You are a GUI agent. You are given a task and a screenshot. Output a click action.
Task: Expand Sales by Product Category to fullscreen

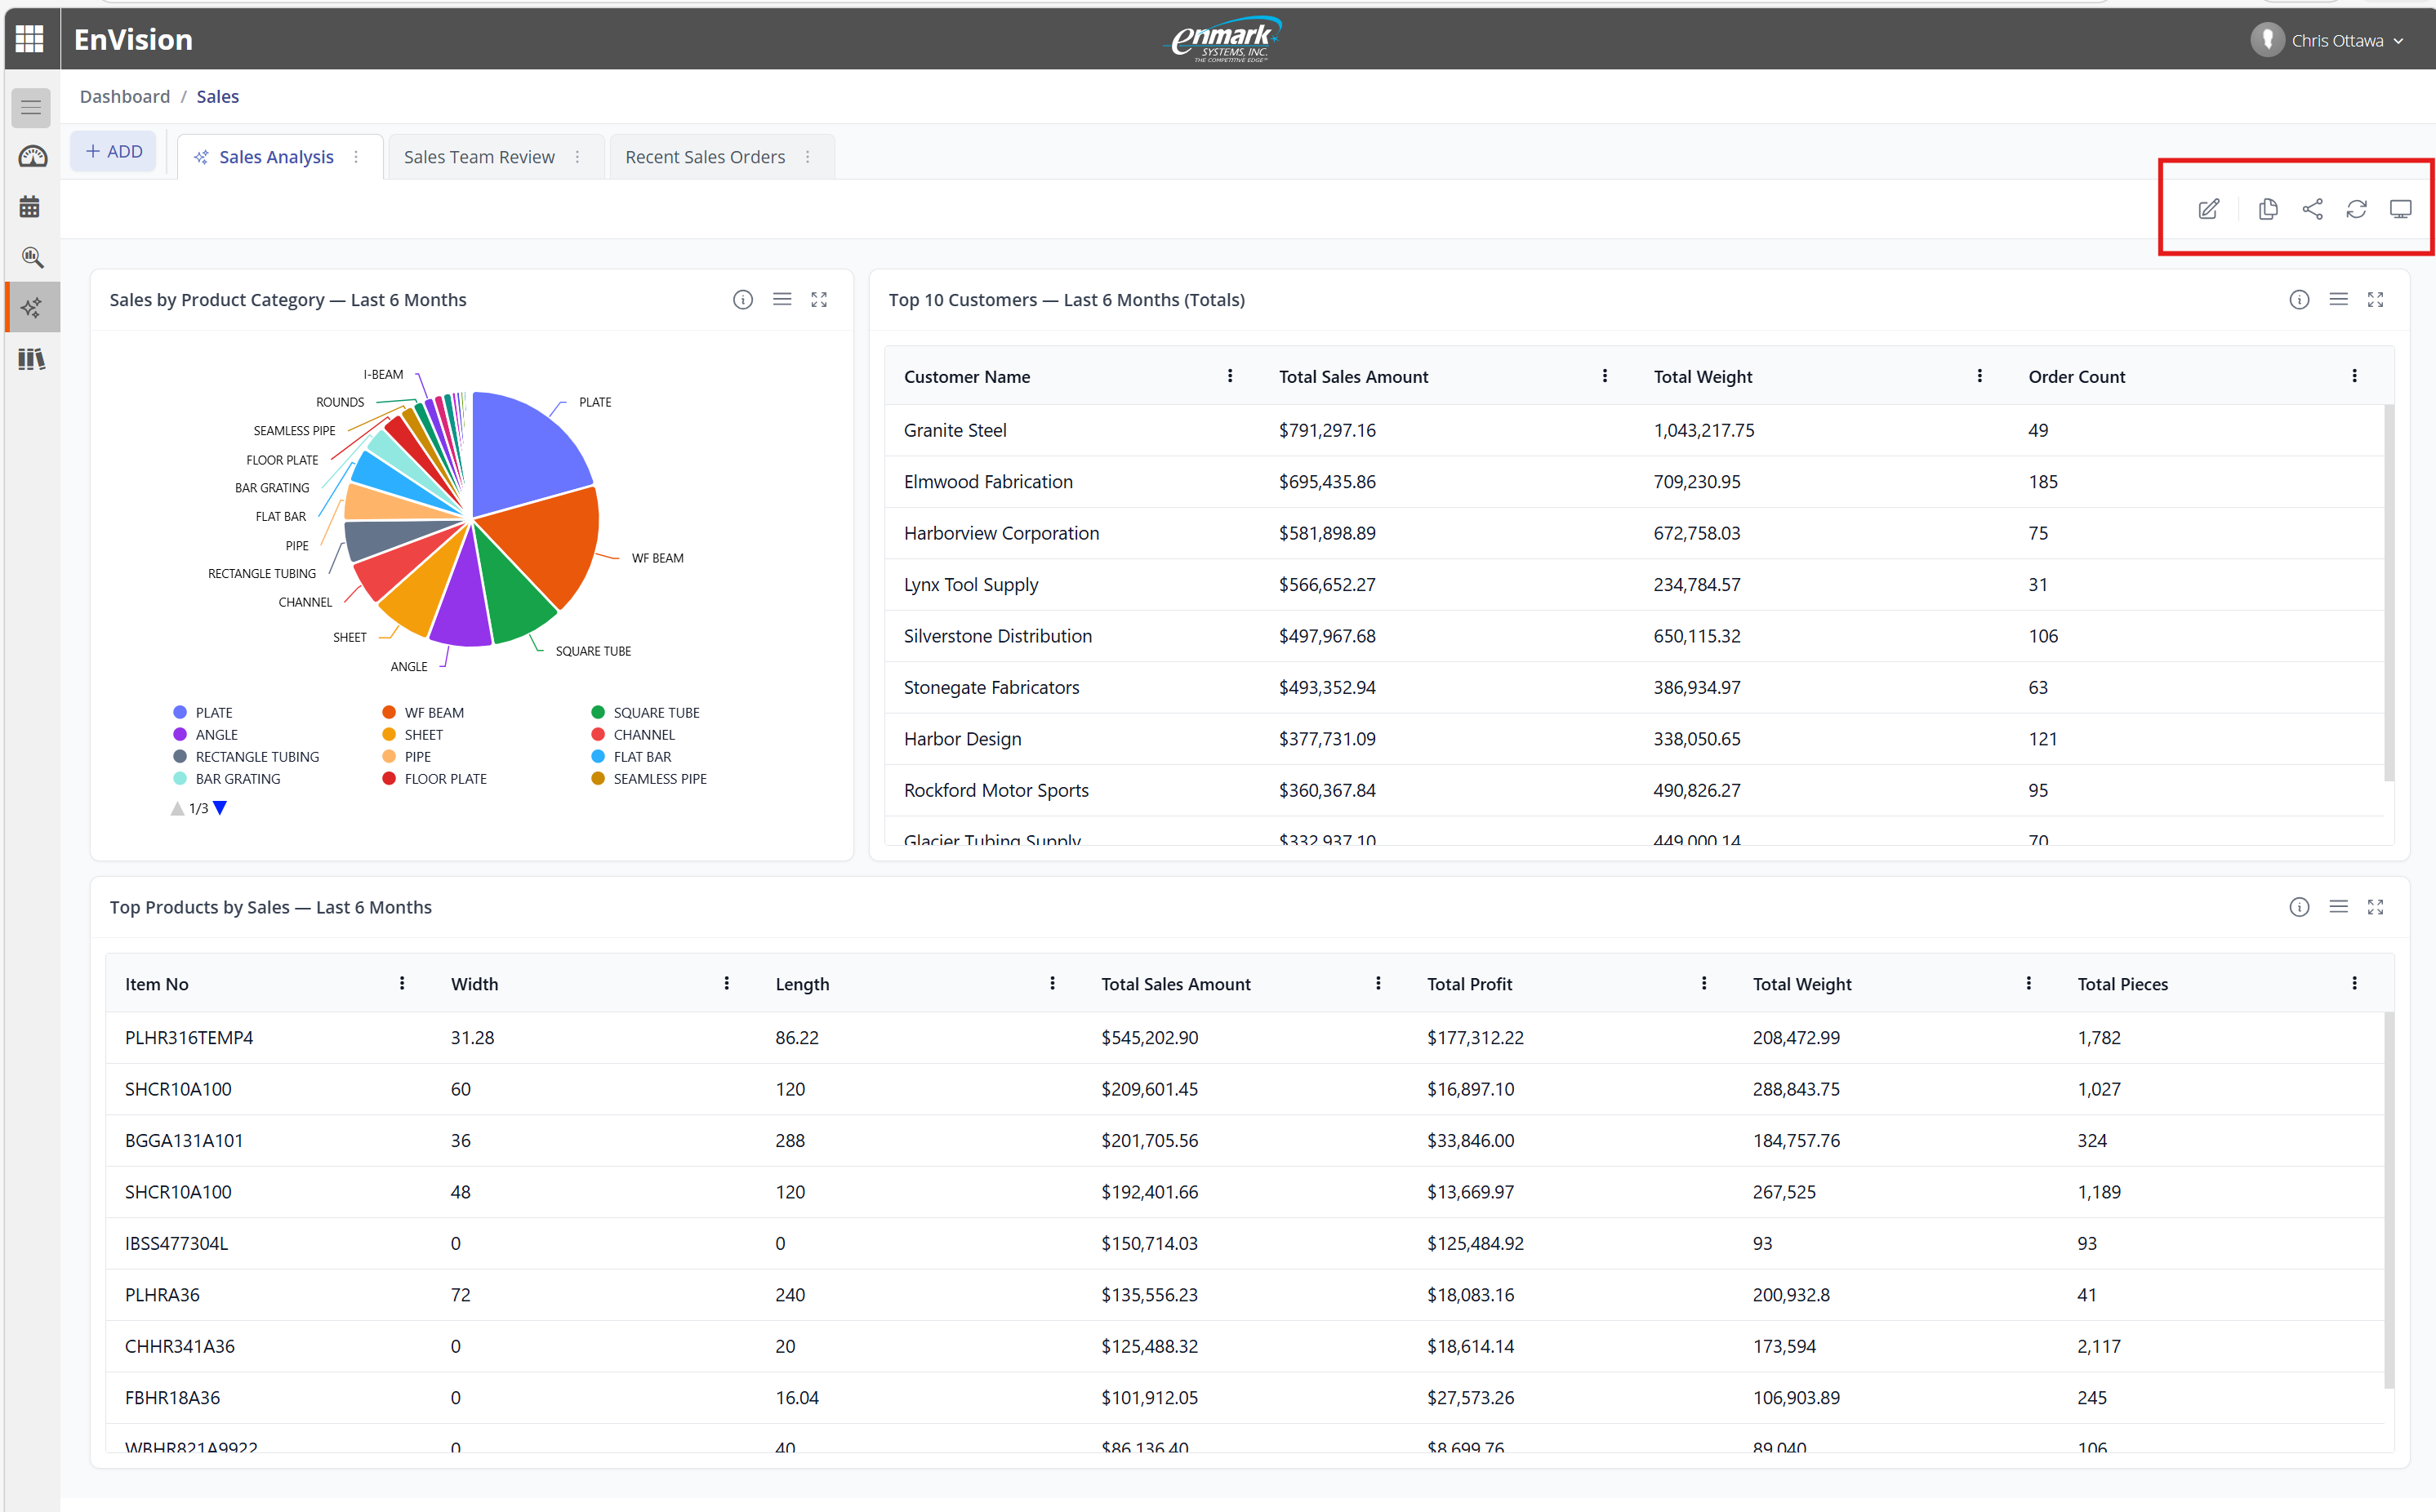[x=819, y=300]
